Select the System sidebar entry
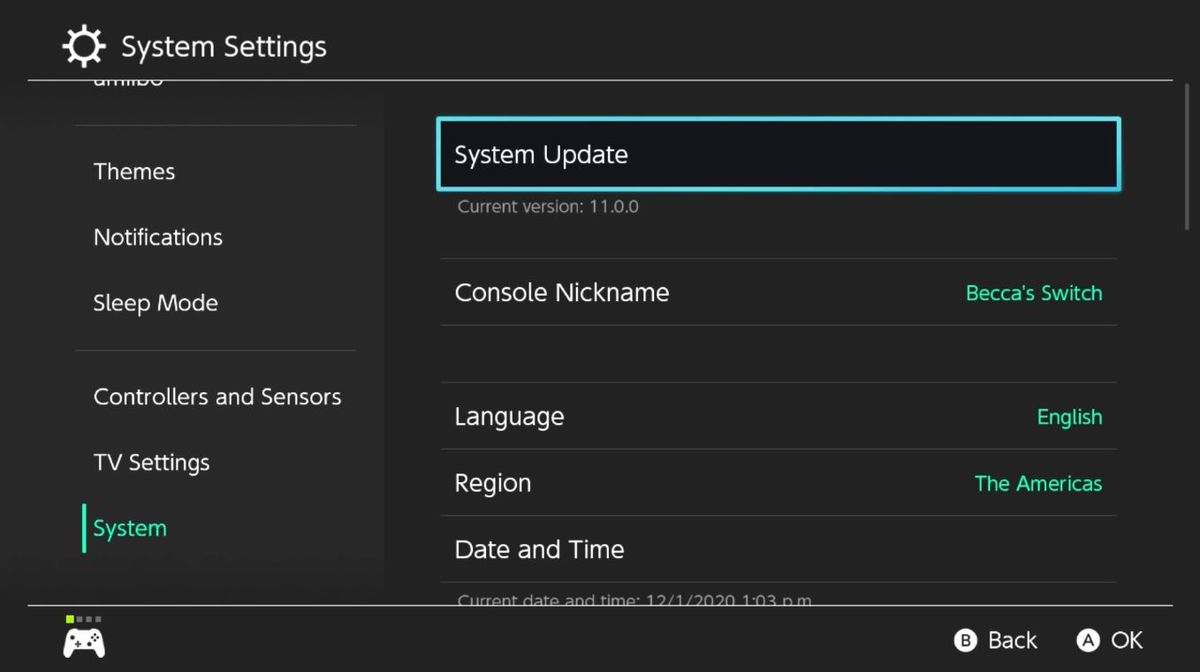This screenshot has width=1200, height=672. (128, 527)
